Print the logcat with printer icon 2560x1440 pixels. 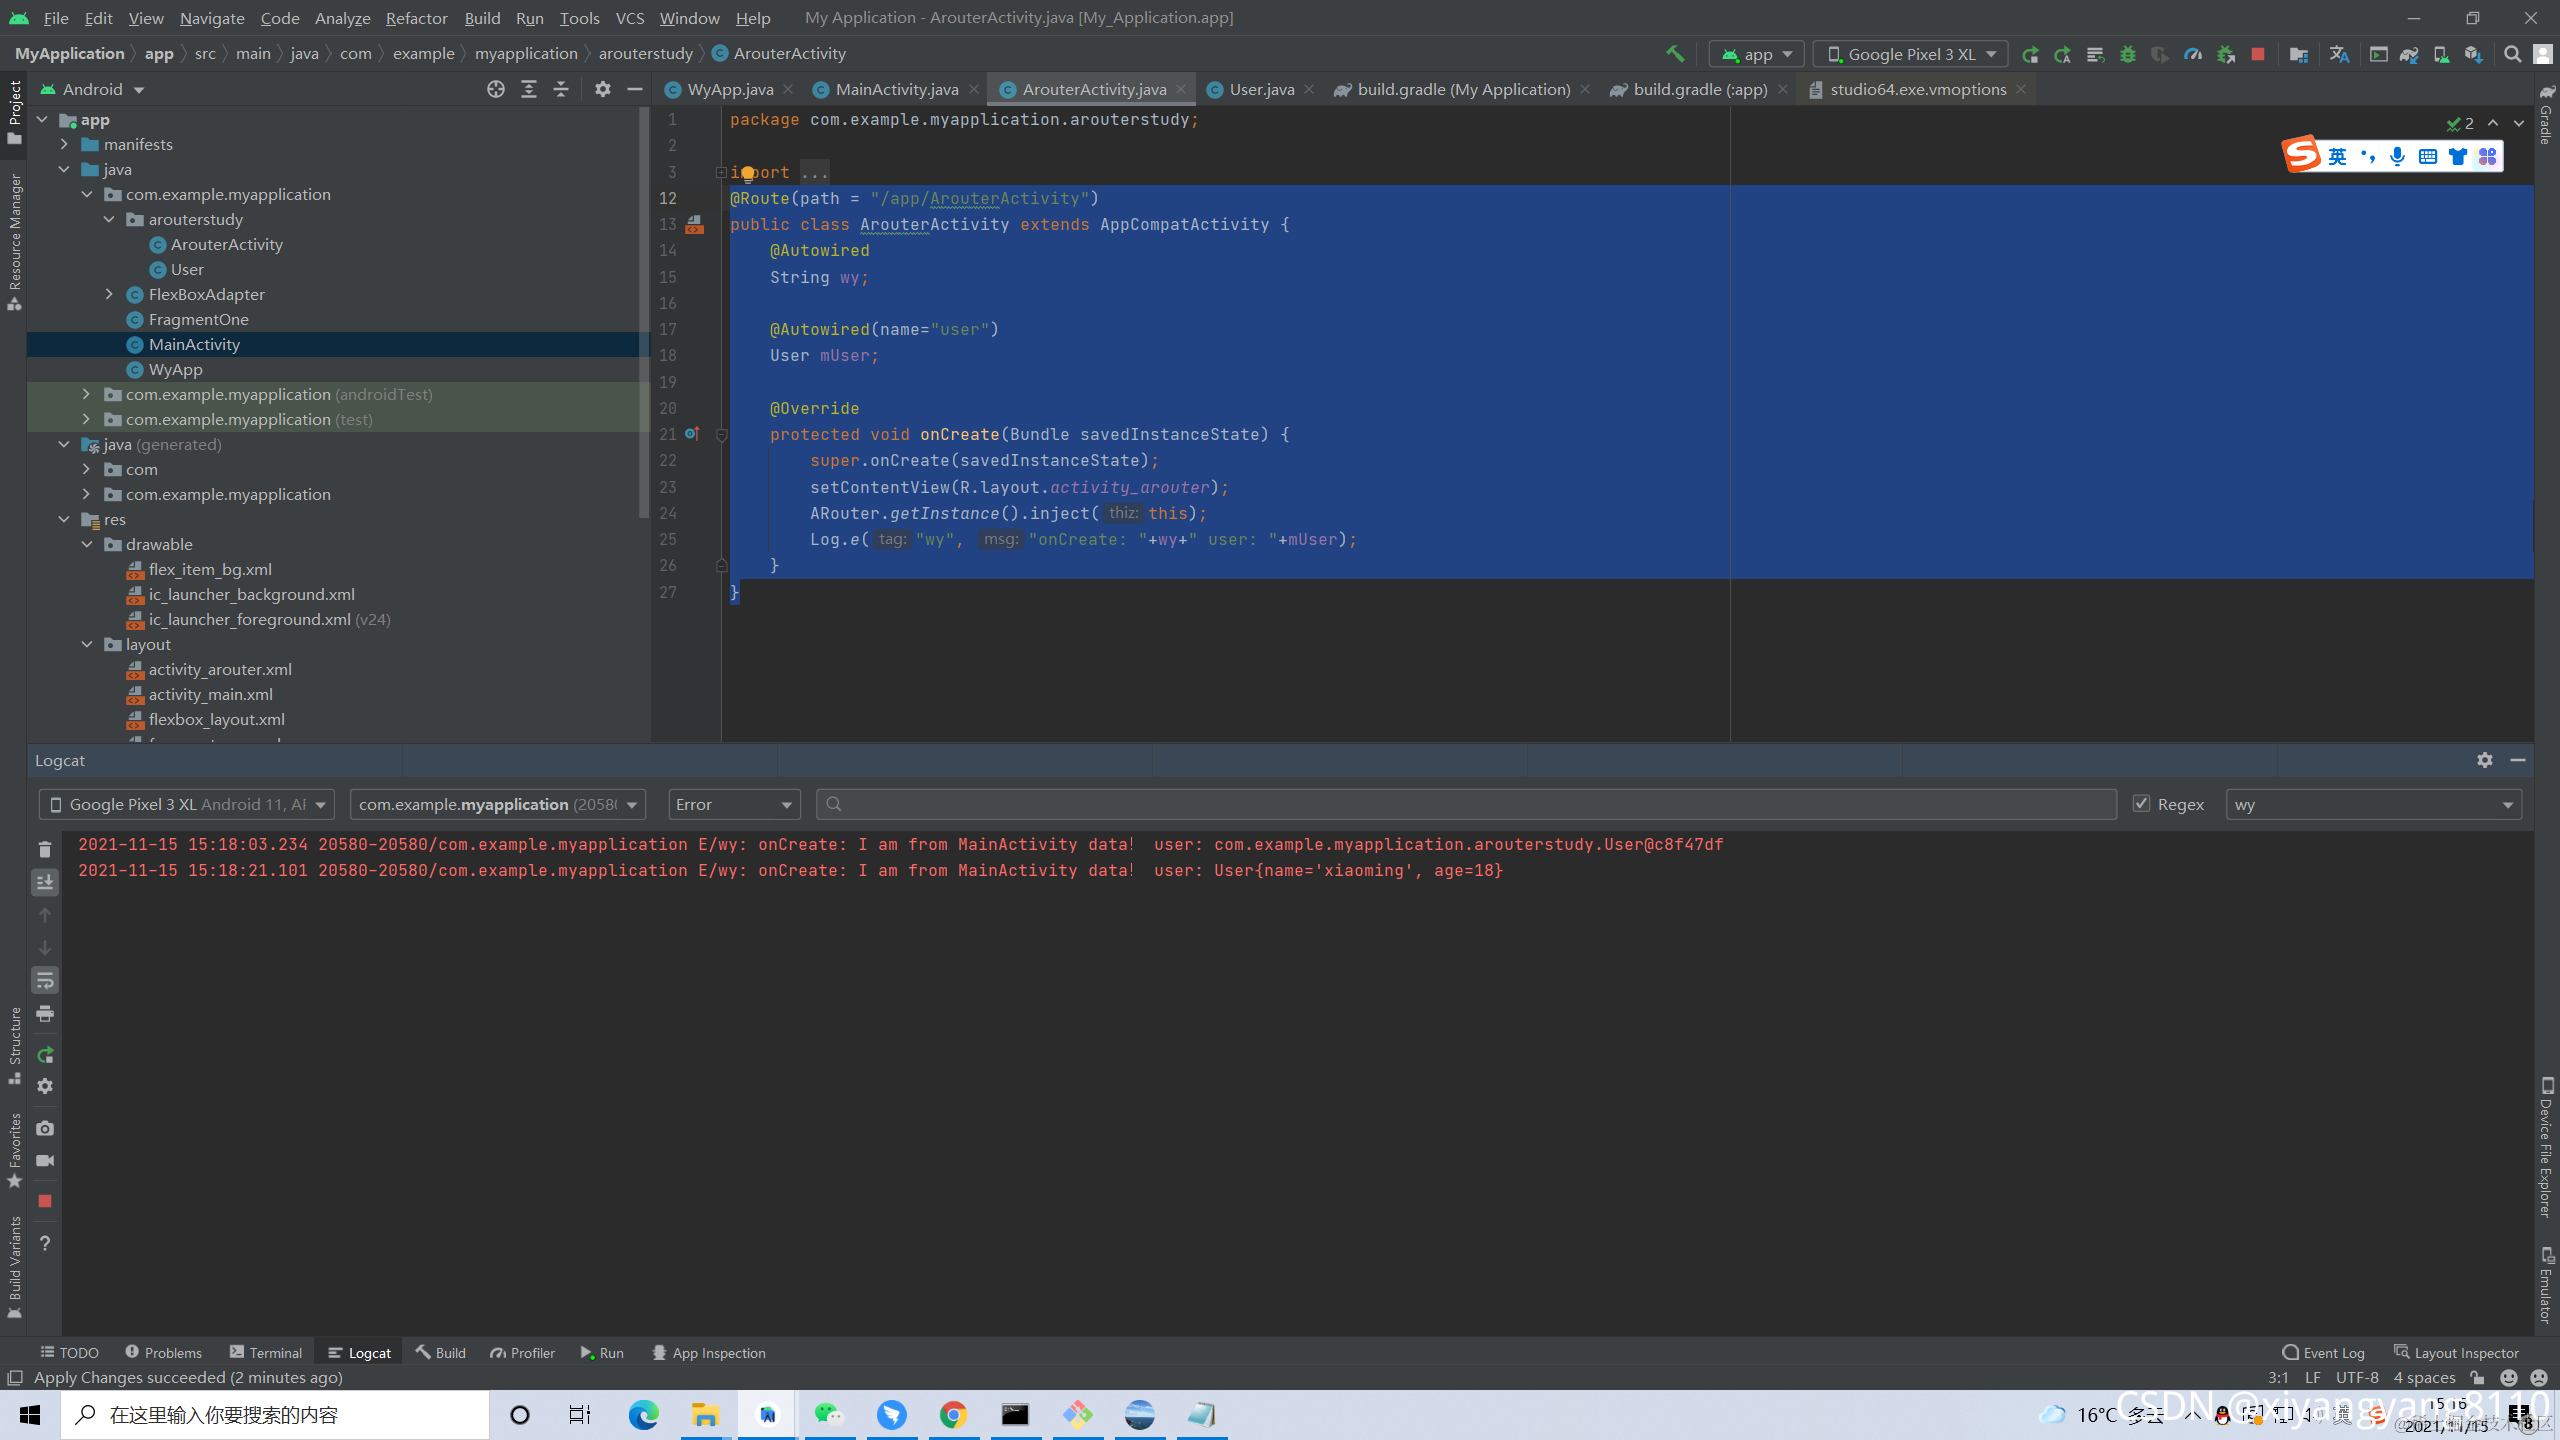(45, 1014)
